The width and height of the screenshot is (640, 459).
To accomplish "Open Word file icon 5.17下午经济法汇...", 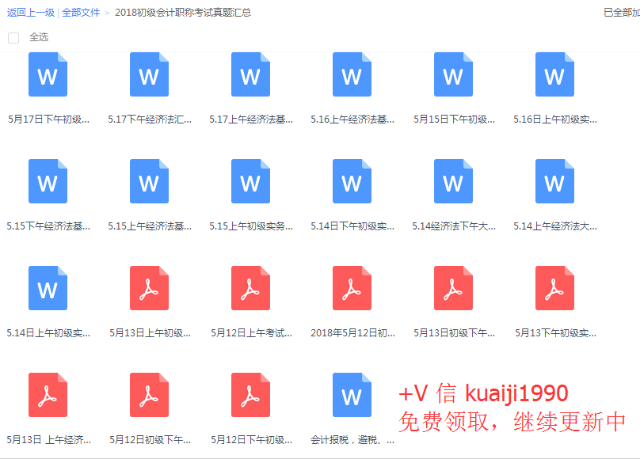I will click(x=149, y=75).
